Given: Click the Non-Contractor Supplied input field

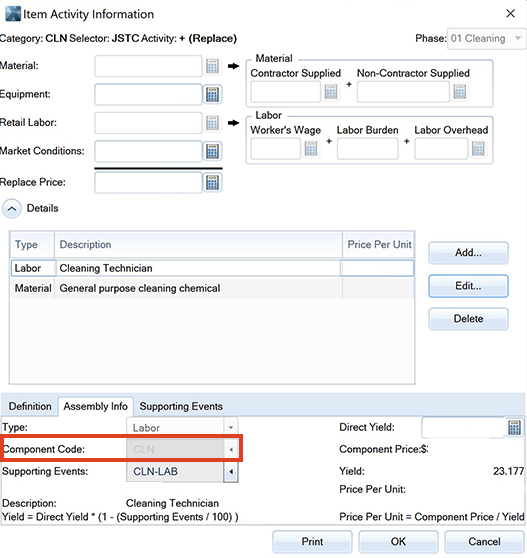Looking at the screenshot, I should tap(403, 92).
